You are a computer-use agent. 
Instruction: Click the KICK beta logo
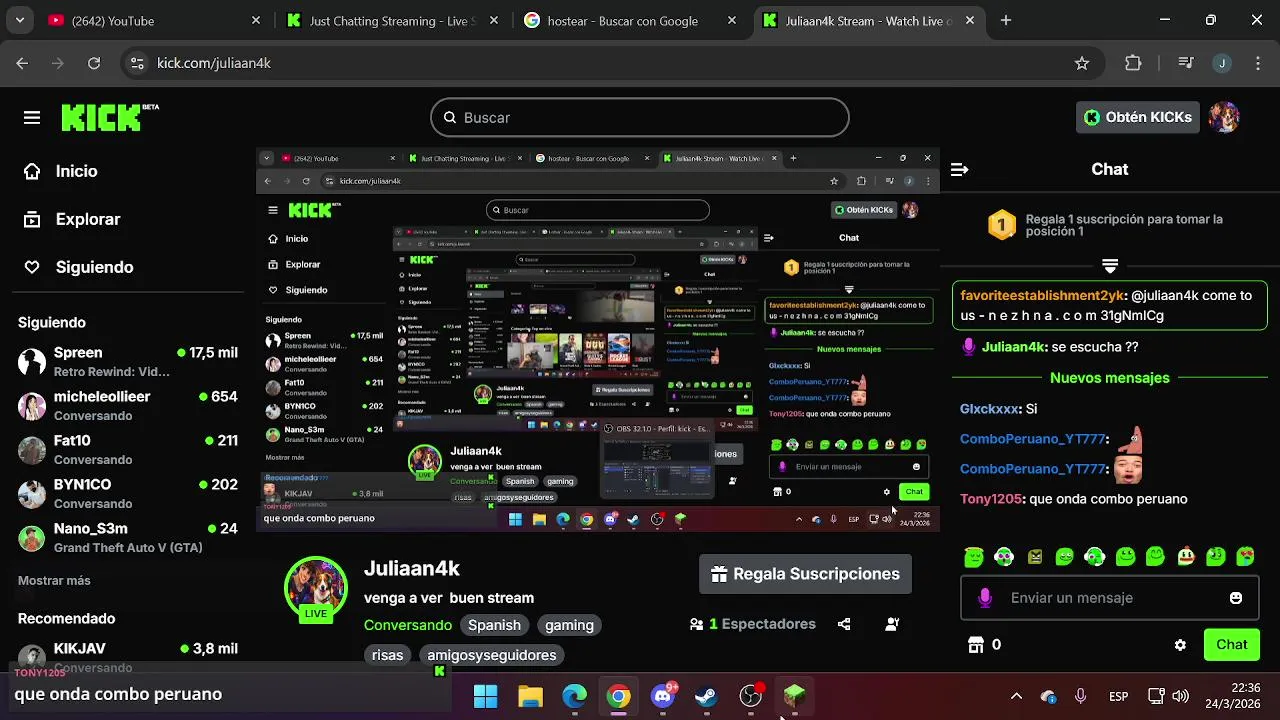click(109, 117)
